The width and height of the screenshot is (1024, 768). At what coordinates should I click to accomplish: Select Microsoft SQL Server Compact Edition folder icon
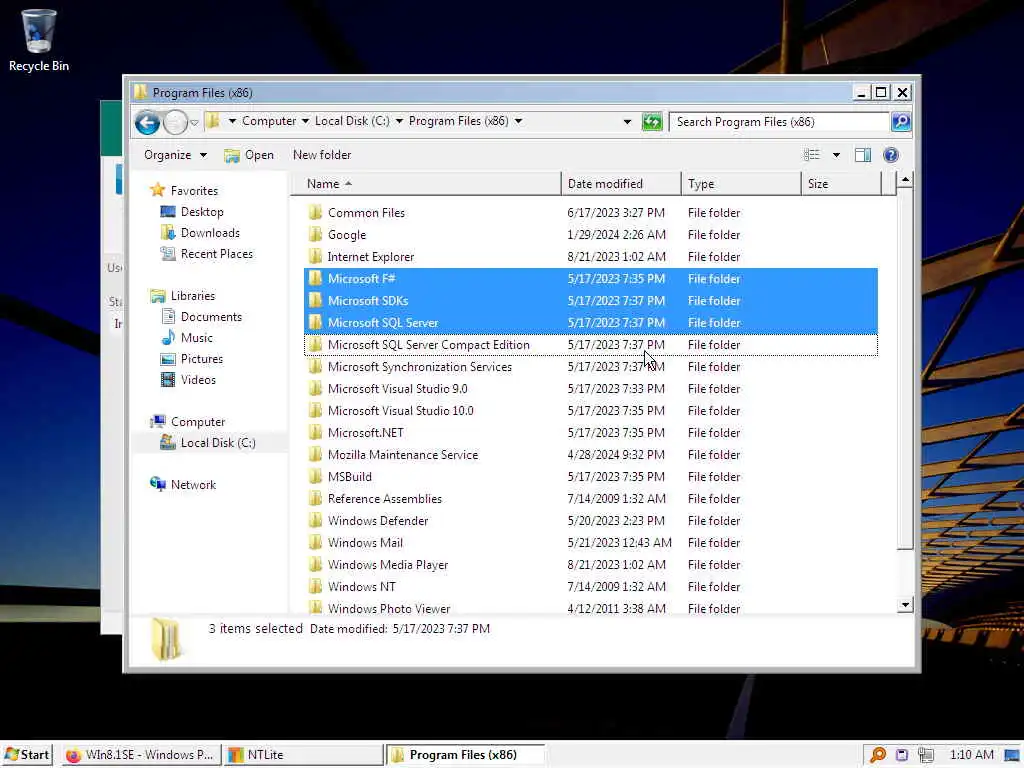point(315,344)
